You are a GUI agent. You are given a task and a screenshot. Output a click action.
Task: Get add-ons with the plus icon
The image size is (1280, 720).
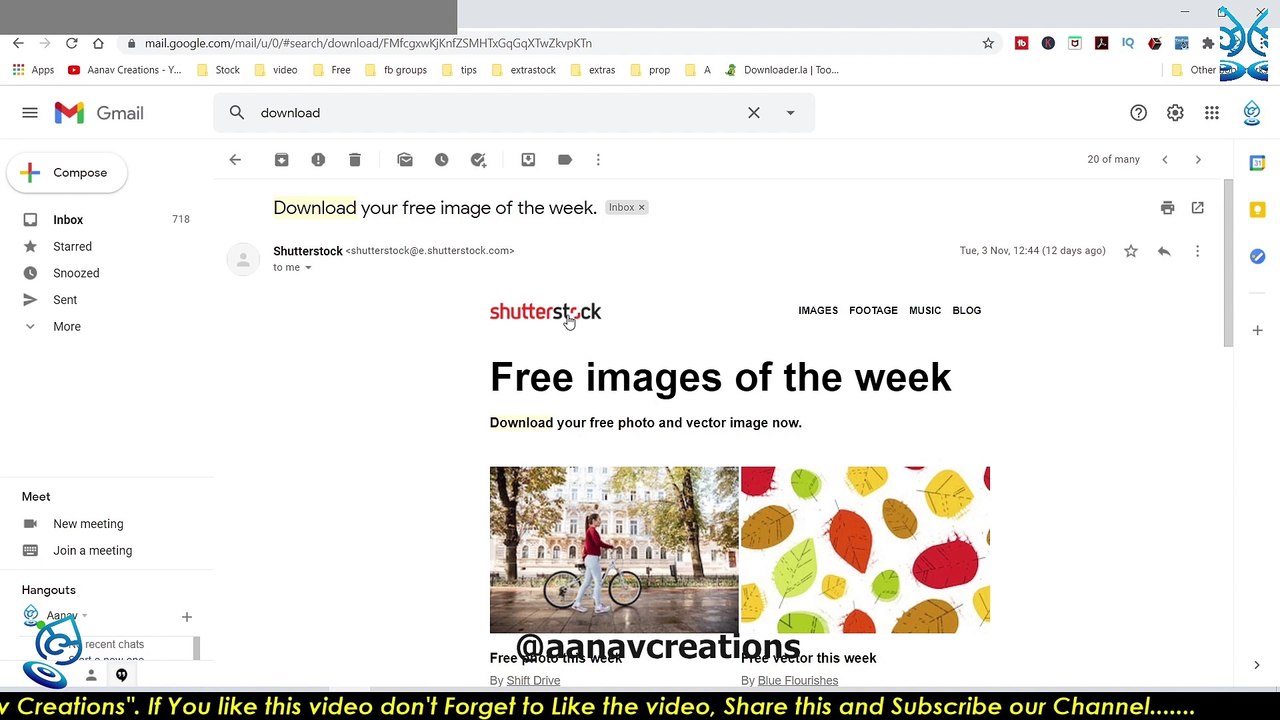coord(1257,330)
